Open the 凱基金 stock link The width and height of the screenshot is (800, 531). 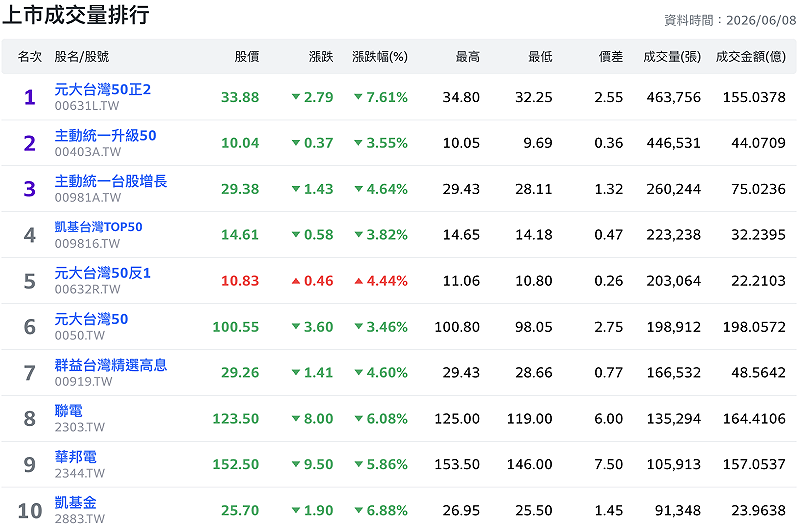click(76, 502)
